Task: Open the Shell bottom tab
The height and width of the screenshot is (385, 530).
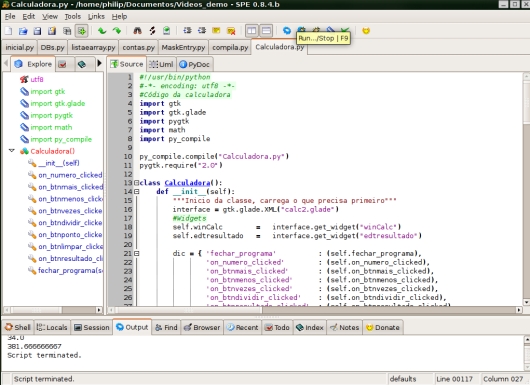Action: 18,328
